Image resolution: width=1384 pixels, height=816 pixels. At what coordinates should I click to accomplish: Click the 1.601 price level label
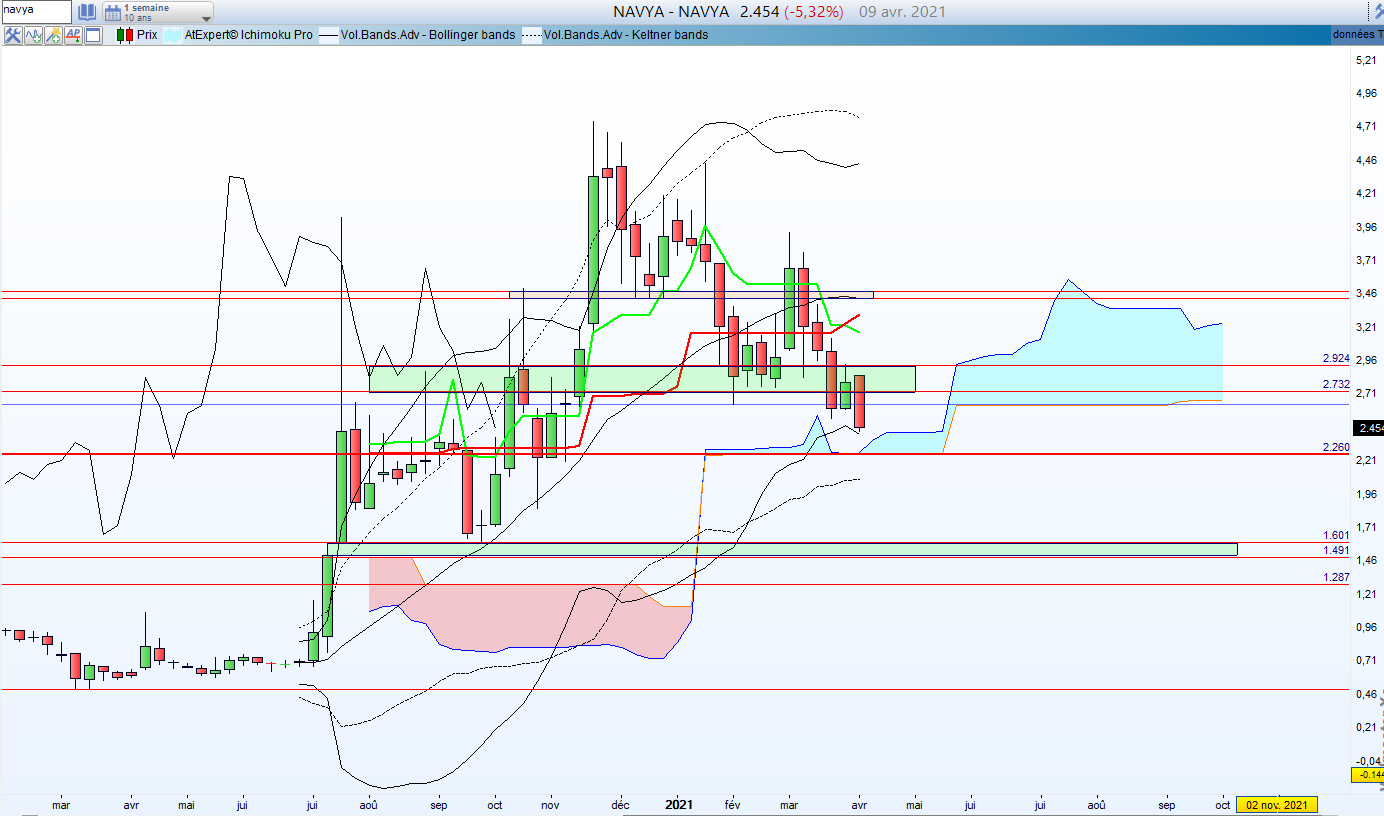tap(1336, 536)
